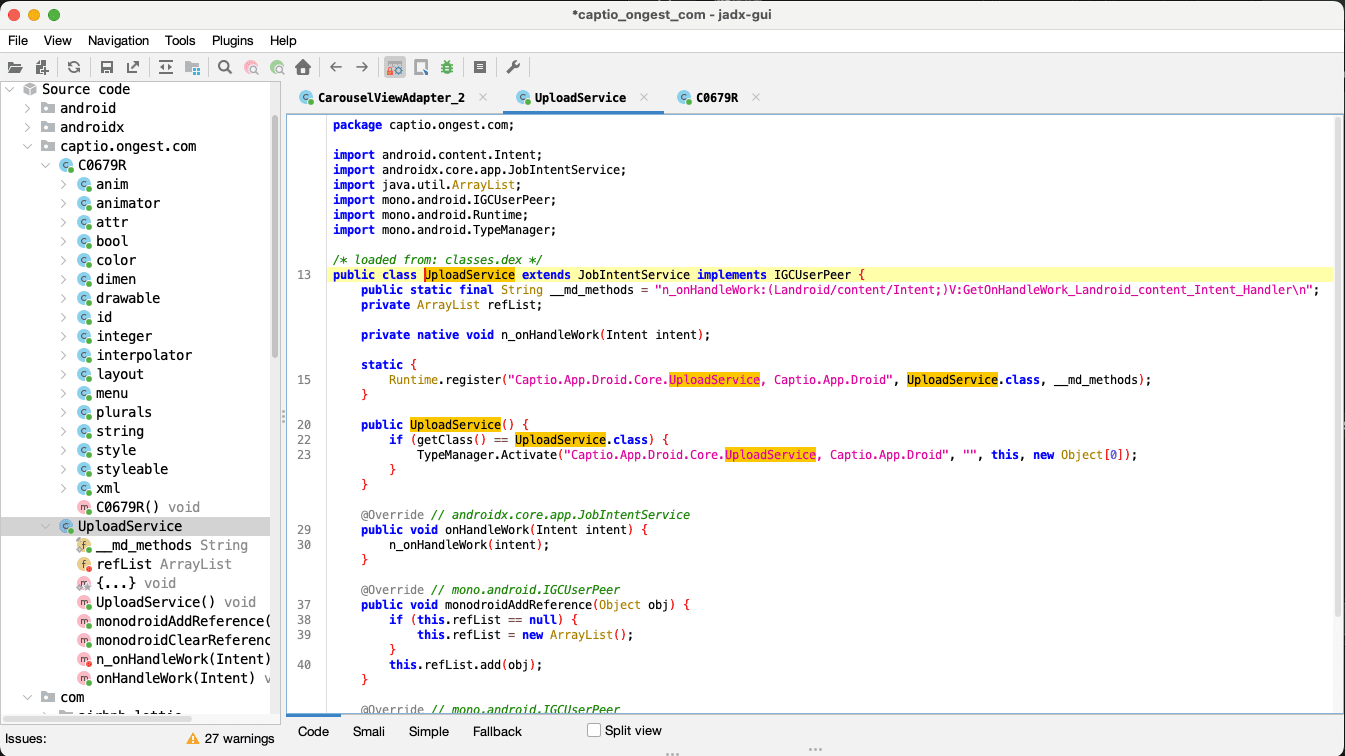Close the UploadService tab
This screenshot has height=756, width=1345.
pyautogui.click(x=644, y=97)
